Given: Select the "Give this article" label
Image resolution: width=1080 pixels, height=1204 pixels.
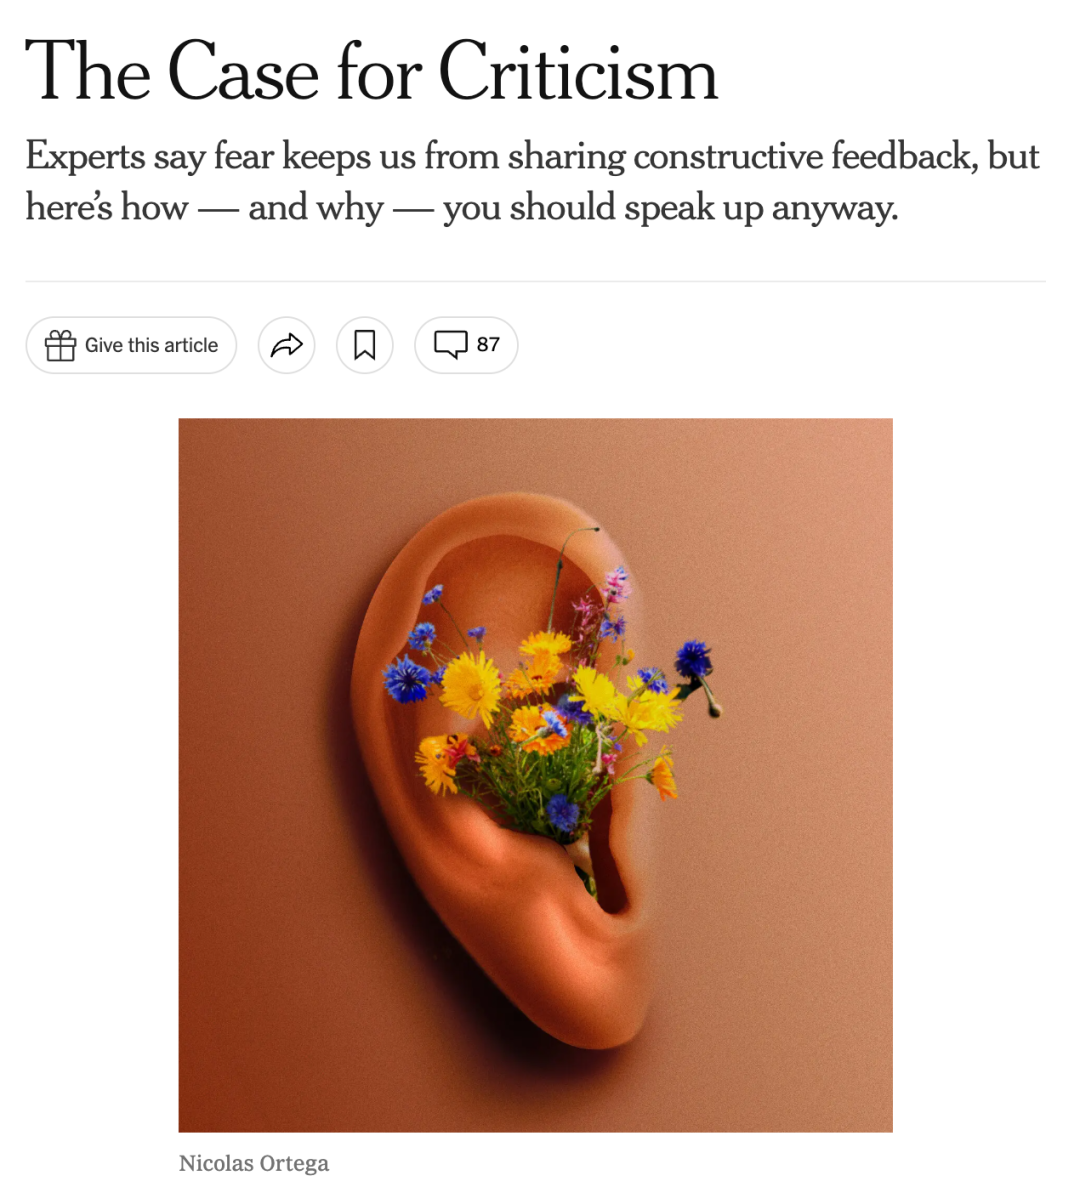Looking at the screenshot, I should point(151,345).
